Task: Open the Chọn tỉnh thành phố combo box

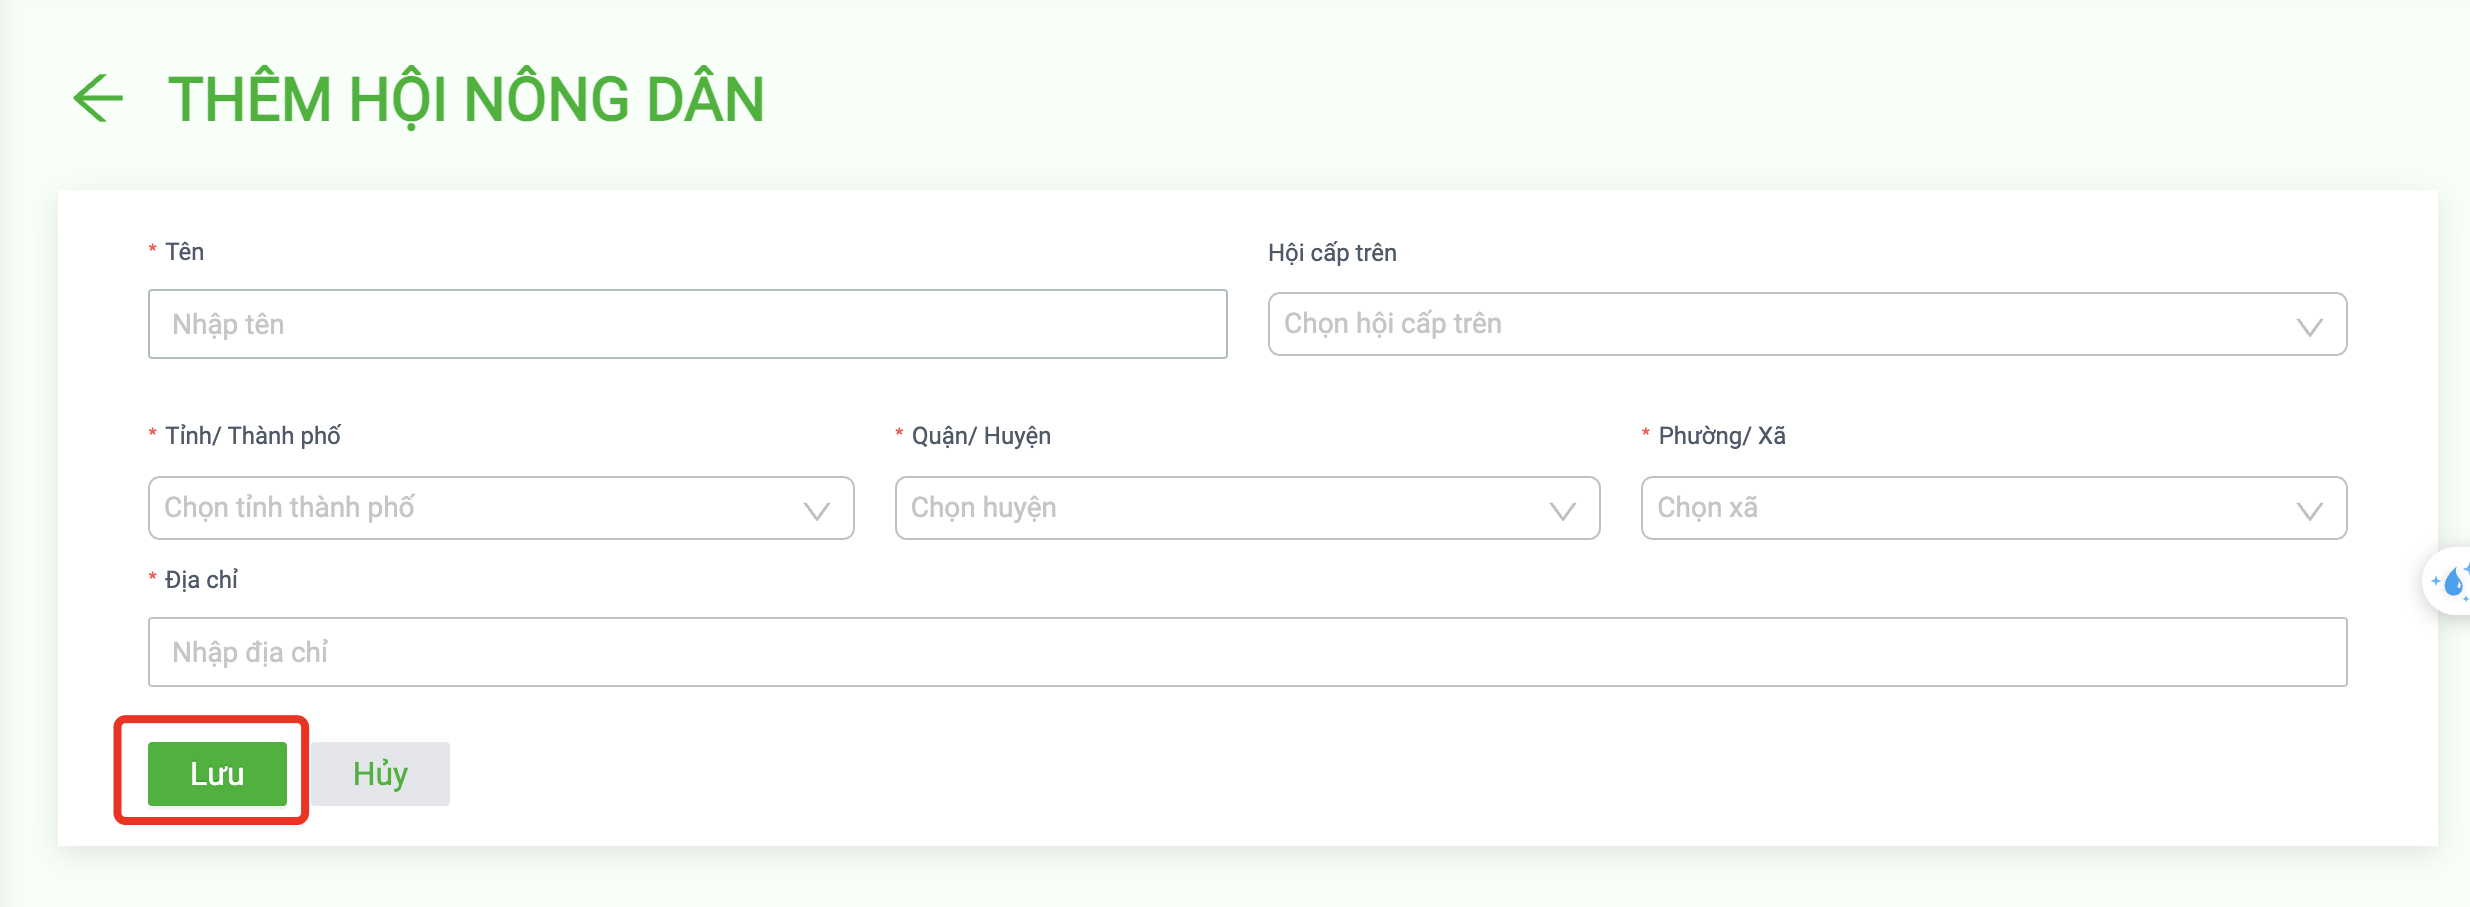Action: [501, 508]
